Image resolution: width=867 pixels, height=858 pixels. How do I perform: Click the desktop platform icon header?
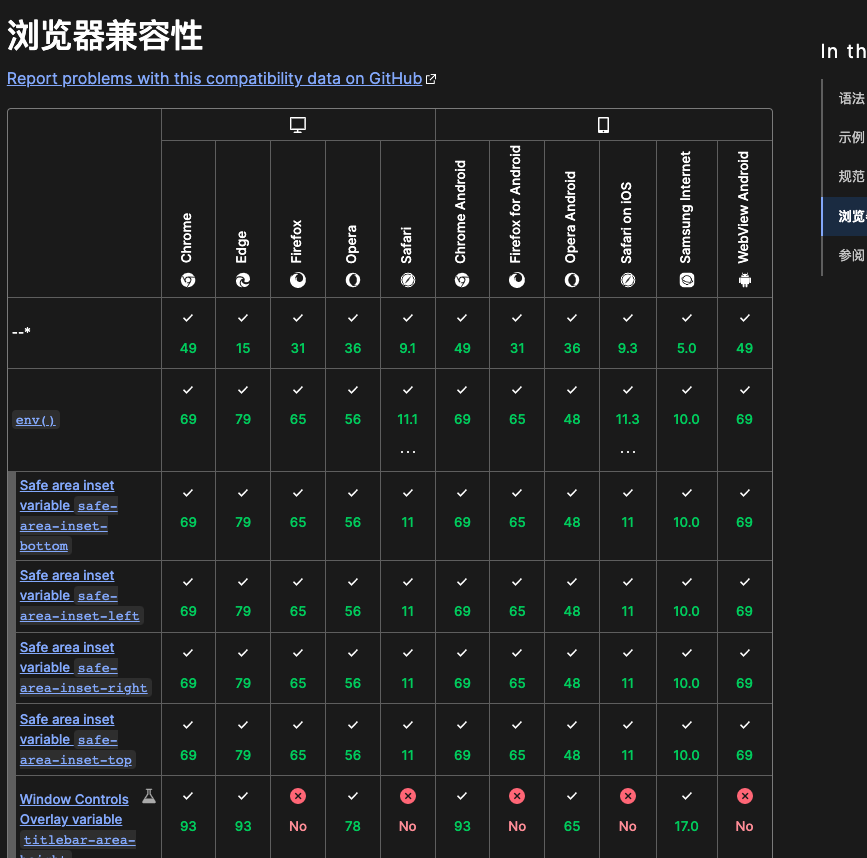pos(298,125)
